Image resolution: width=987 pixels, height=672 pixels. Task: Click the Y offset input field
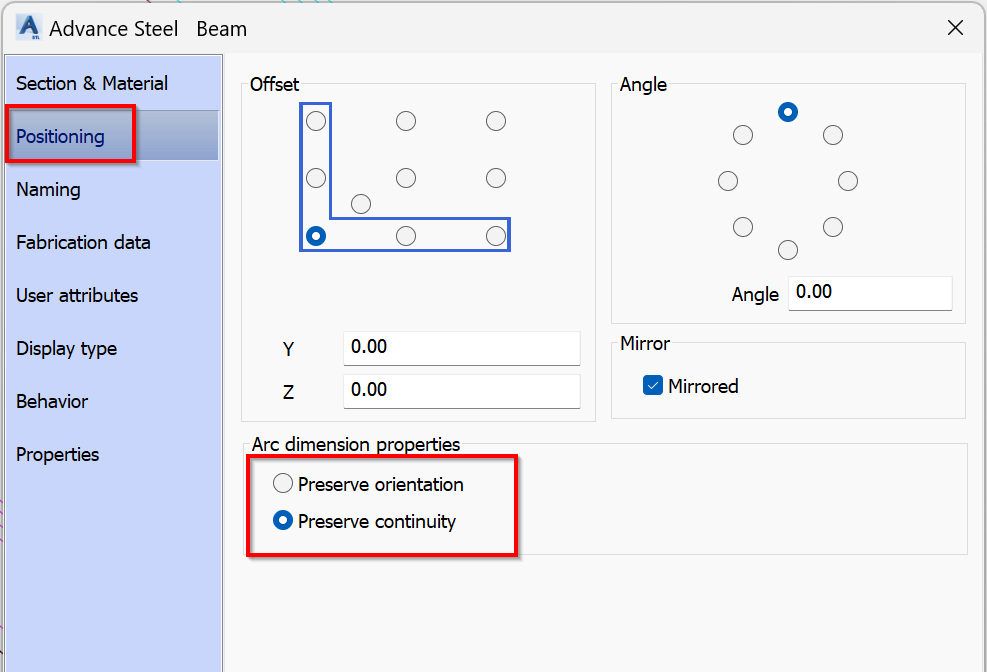(461, 348)
